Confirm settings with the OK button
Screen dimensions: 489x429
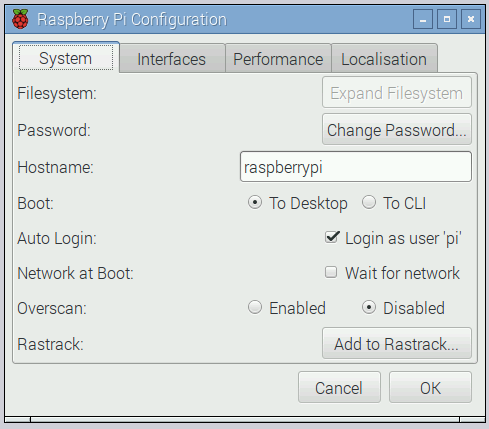430,387
